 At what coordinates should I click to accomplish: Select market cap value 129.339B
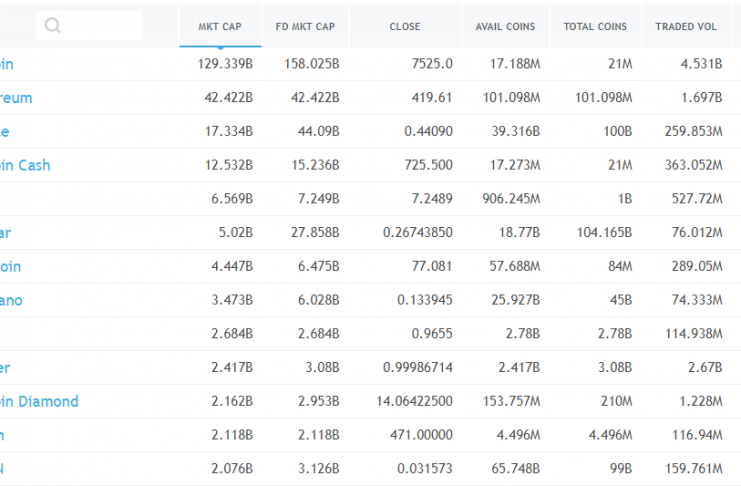tap(225, 64)
